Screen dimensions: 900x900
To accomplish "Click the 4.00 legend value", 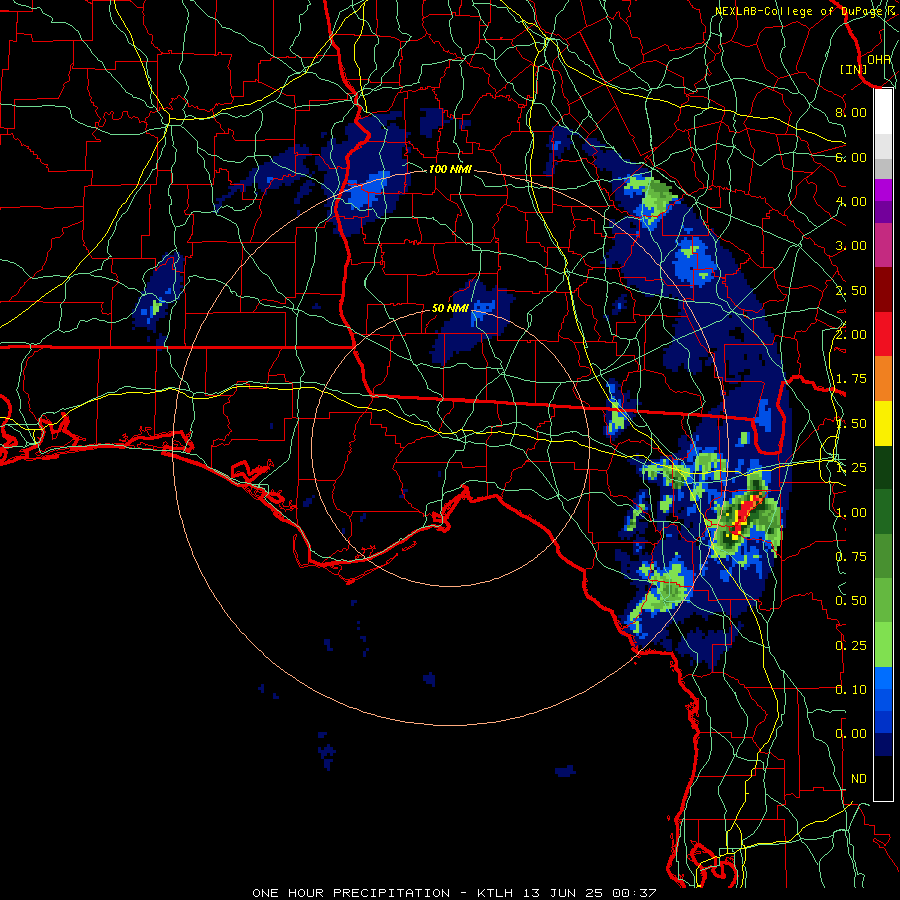I will point(851,201).
